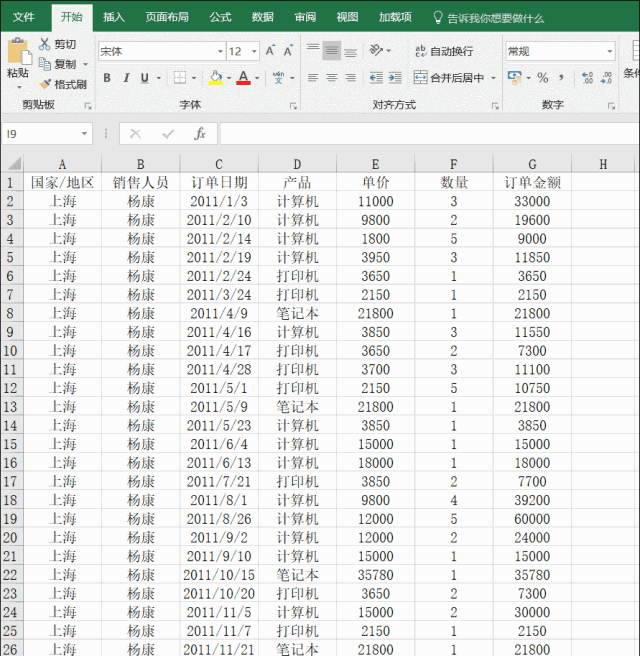Click the Copy icon
Image resolution: width=640 pixels, height=656 pixels.
pos(45,64)
